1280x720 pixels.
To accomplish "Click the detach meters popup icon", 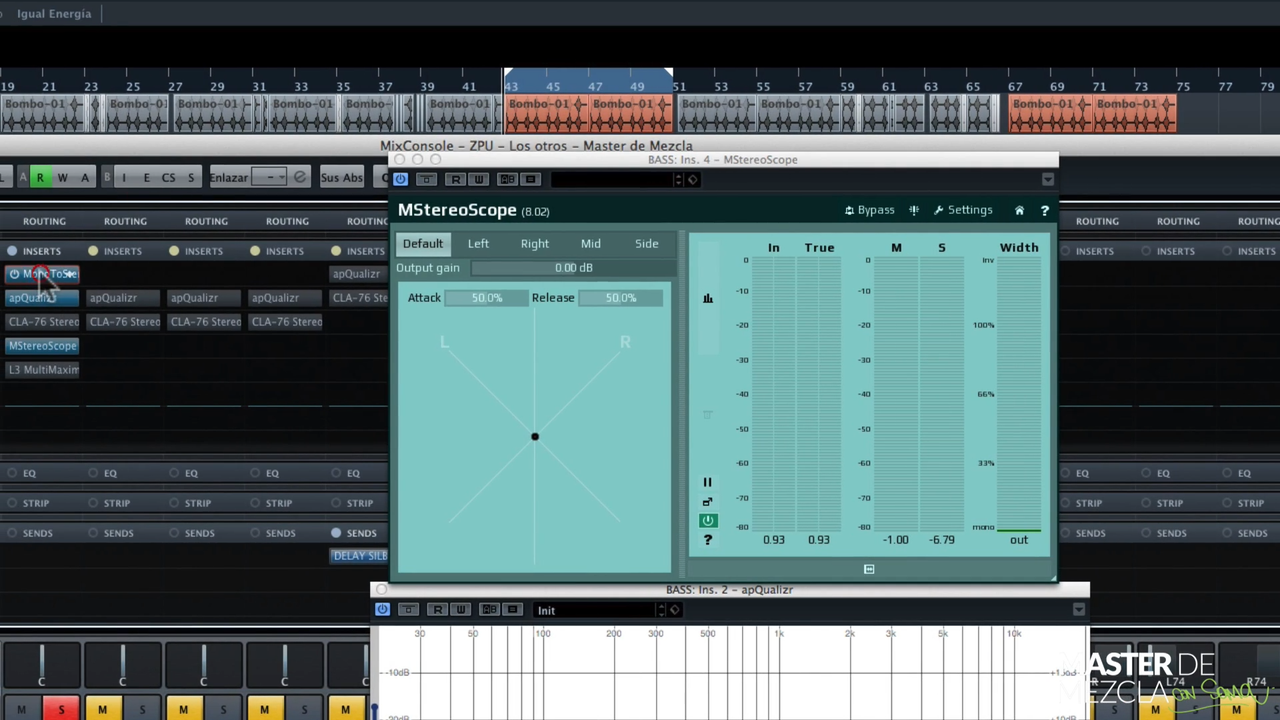I will point(707,501).
